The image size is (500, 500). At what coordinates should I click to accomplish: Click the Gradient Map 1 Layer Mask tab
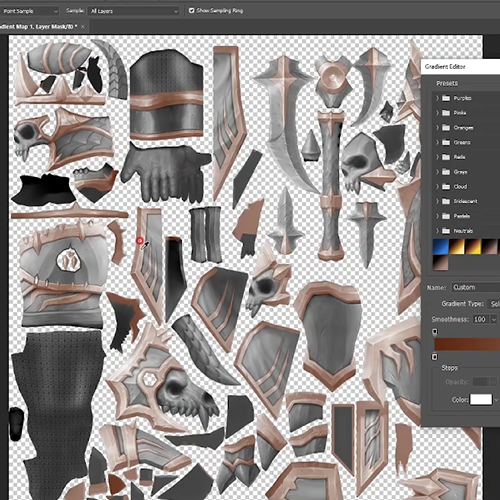(x=37, y=27)
